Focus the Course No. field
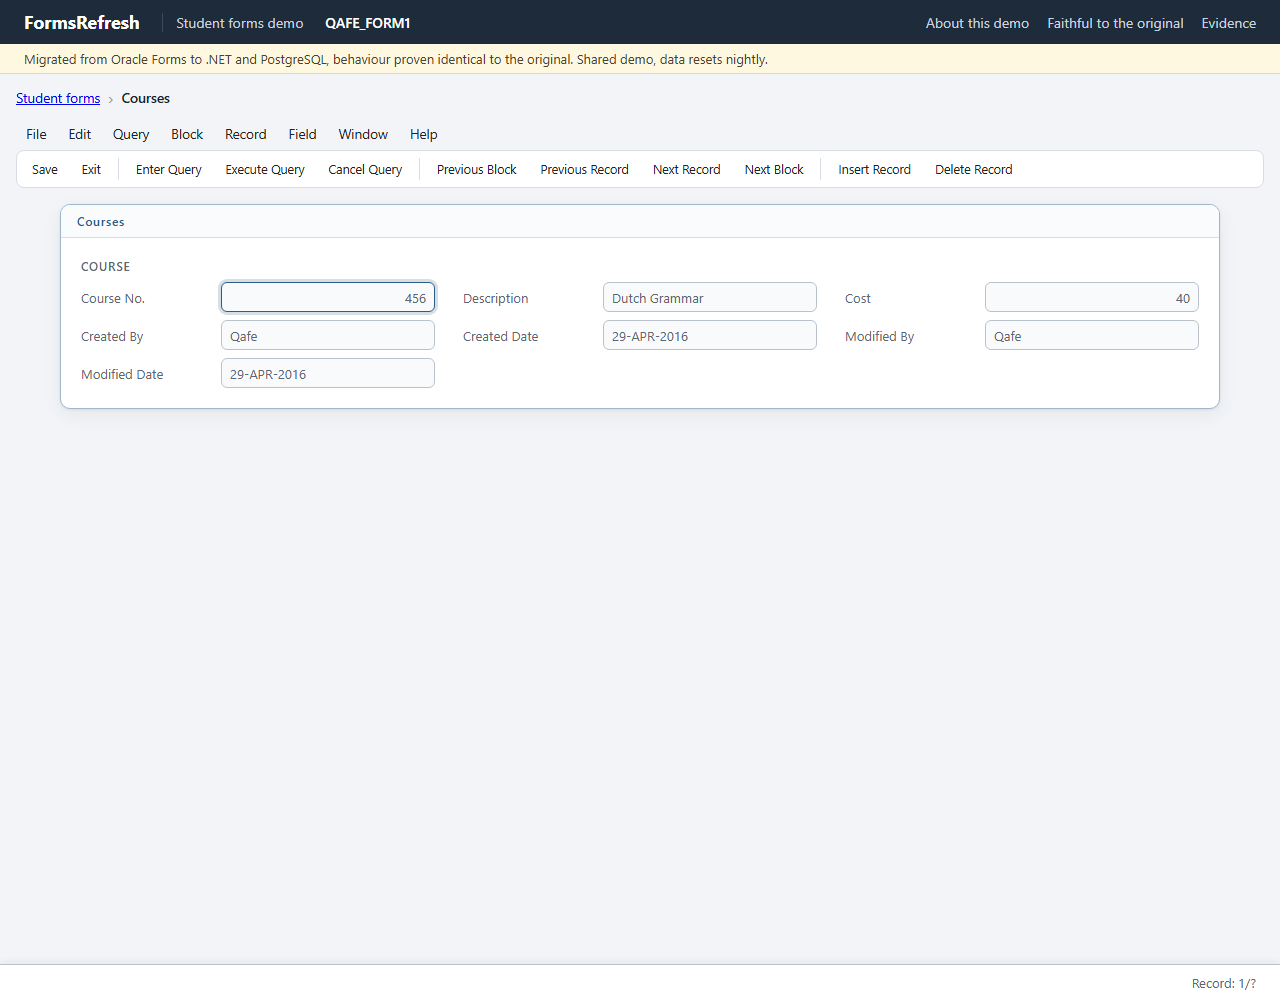 [328, 297]
